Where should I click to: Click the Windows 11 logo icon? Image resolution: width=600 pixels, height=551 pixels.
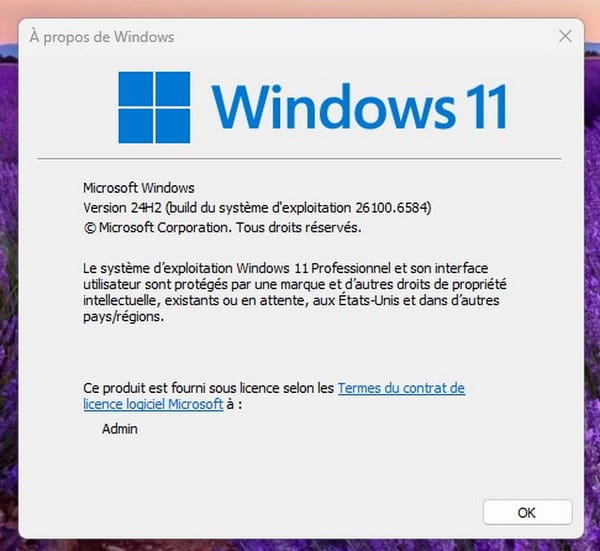(154, 108)
